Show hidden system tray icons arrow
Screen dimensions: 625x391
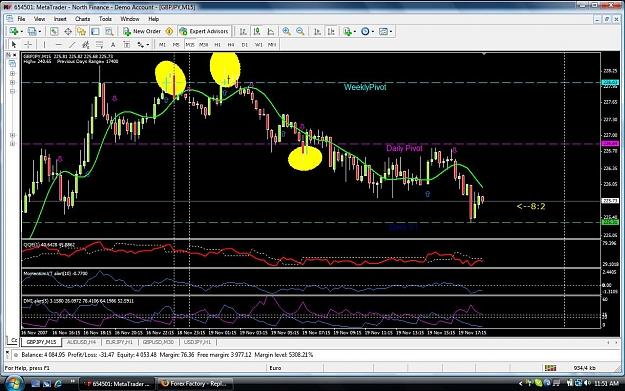point(520,383)
